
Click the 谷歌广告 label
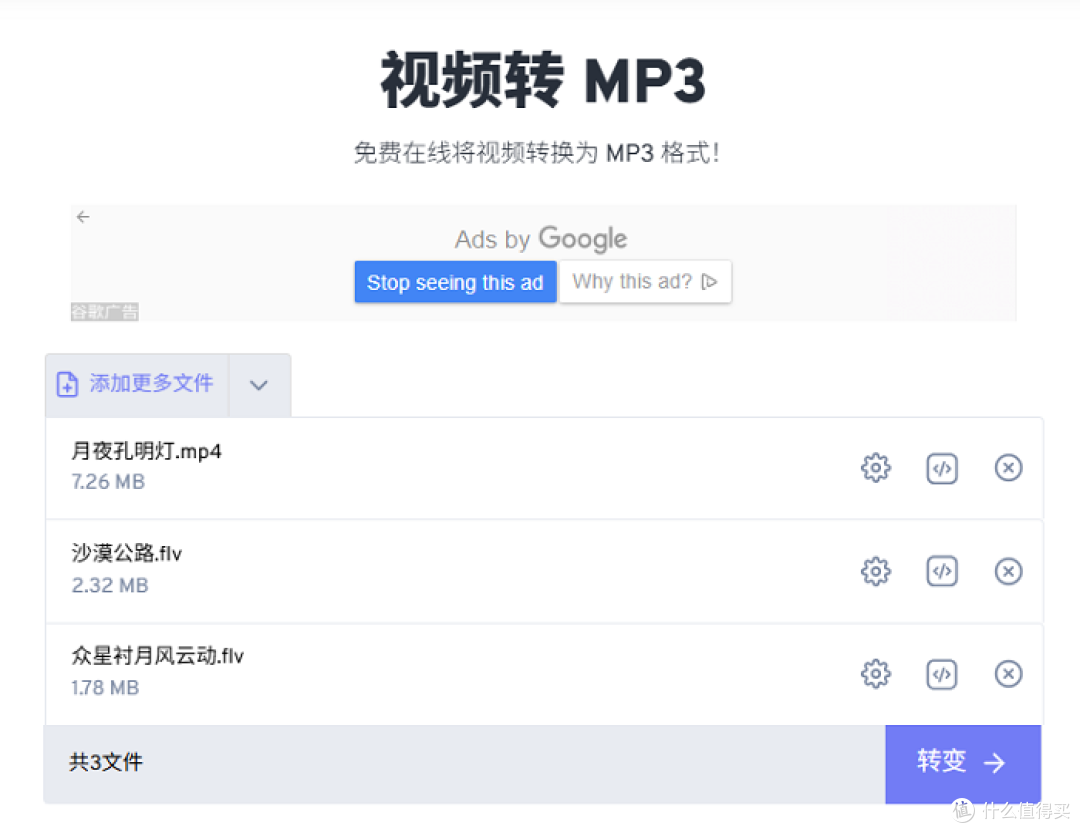(105, 312)
